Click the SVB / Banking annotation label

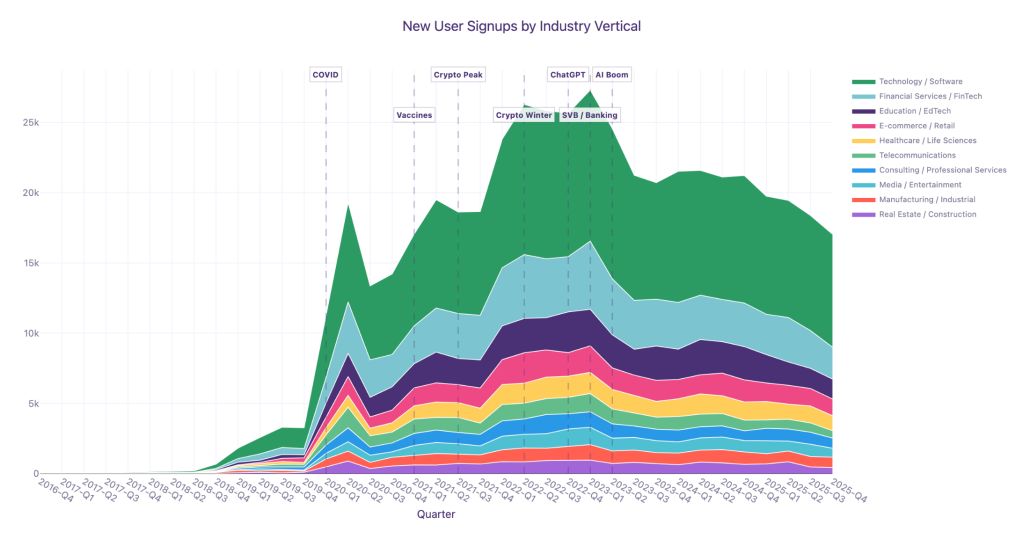pyautogui.click(x=590, y=115)
